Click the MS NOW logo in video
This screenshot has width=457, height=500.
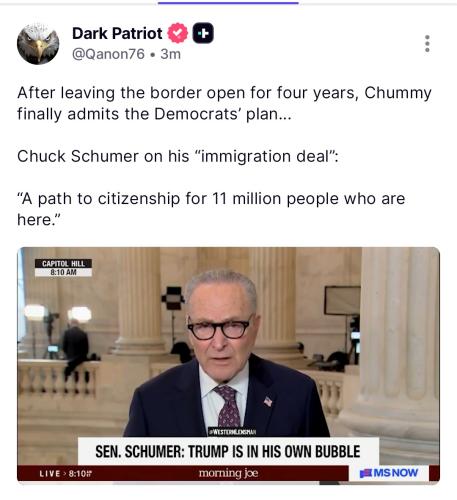coord(389,473)
